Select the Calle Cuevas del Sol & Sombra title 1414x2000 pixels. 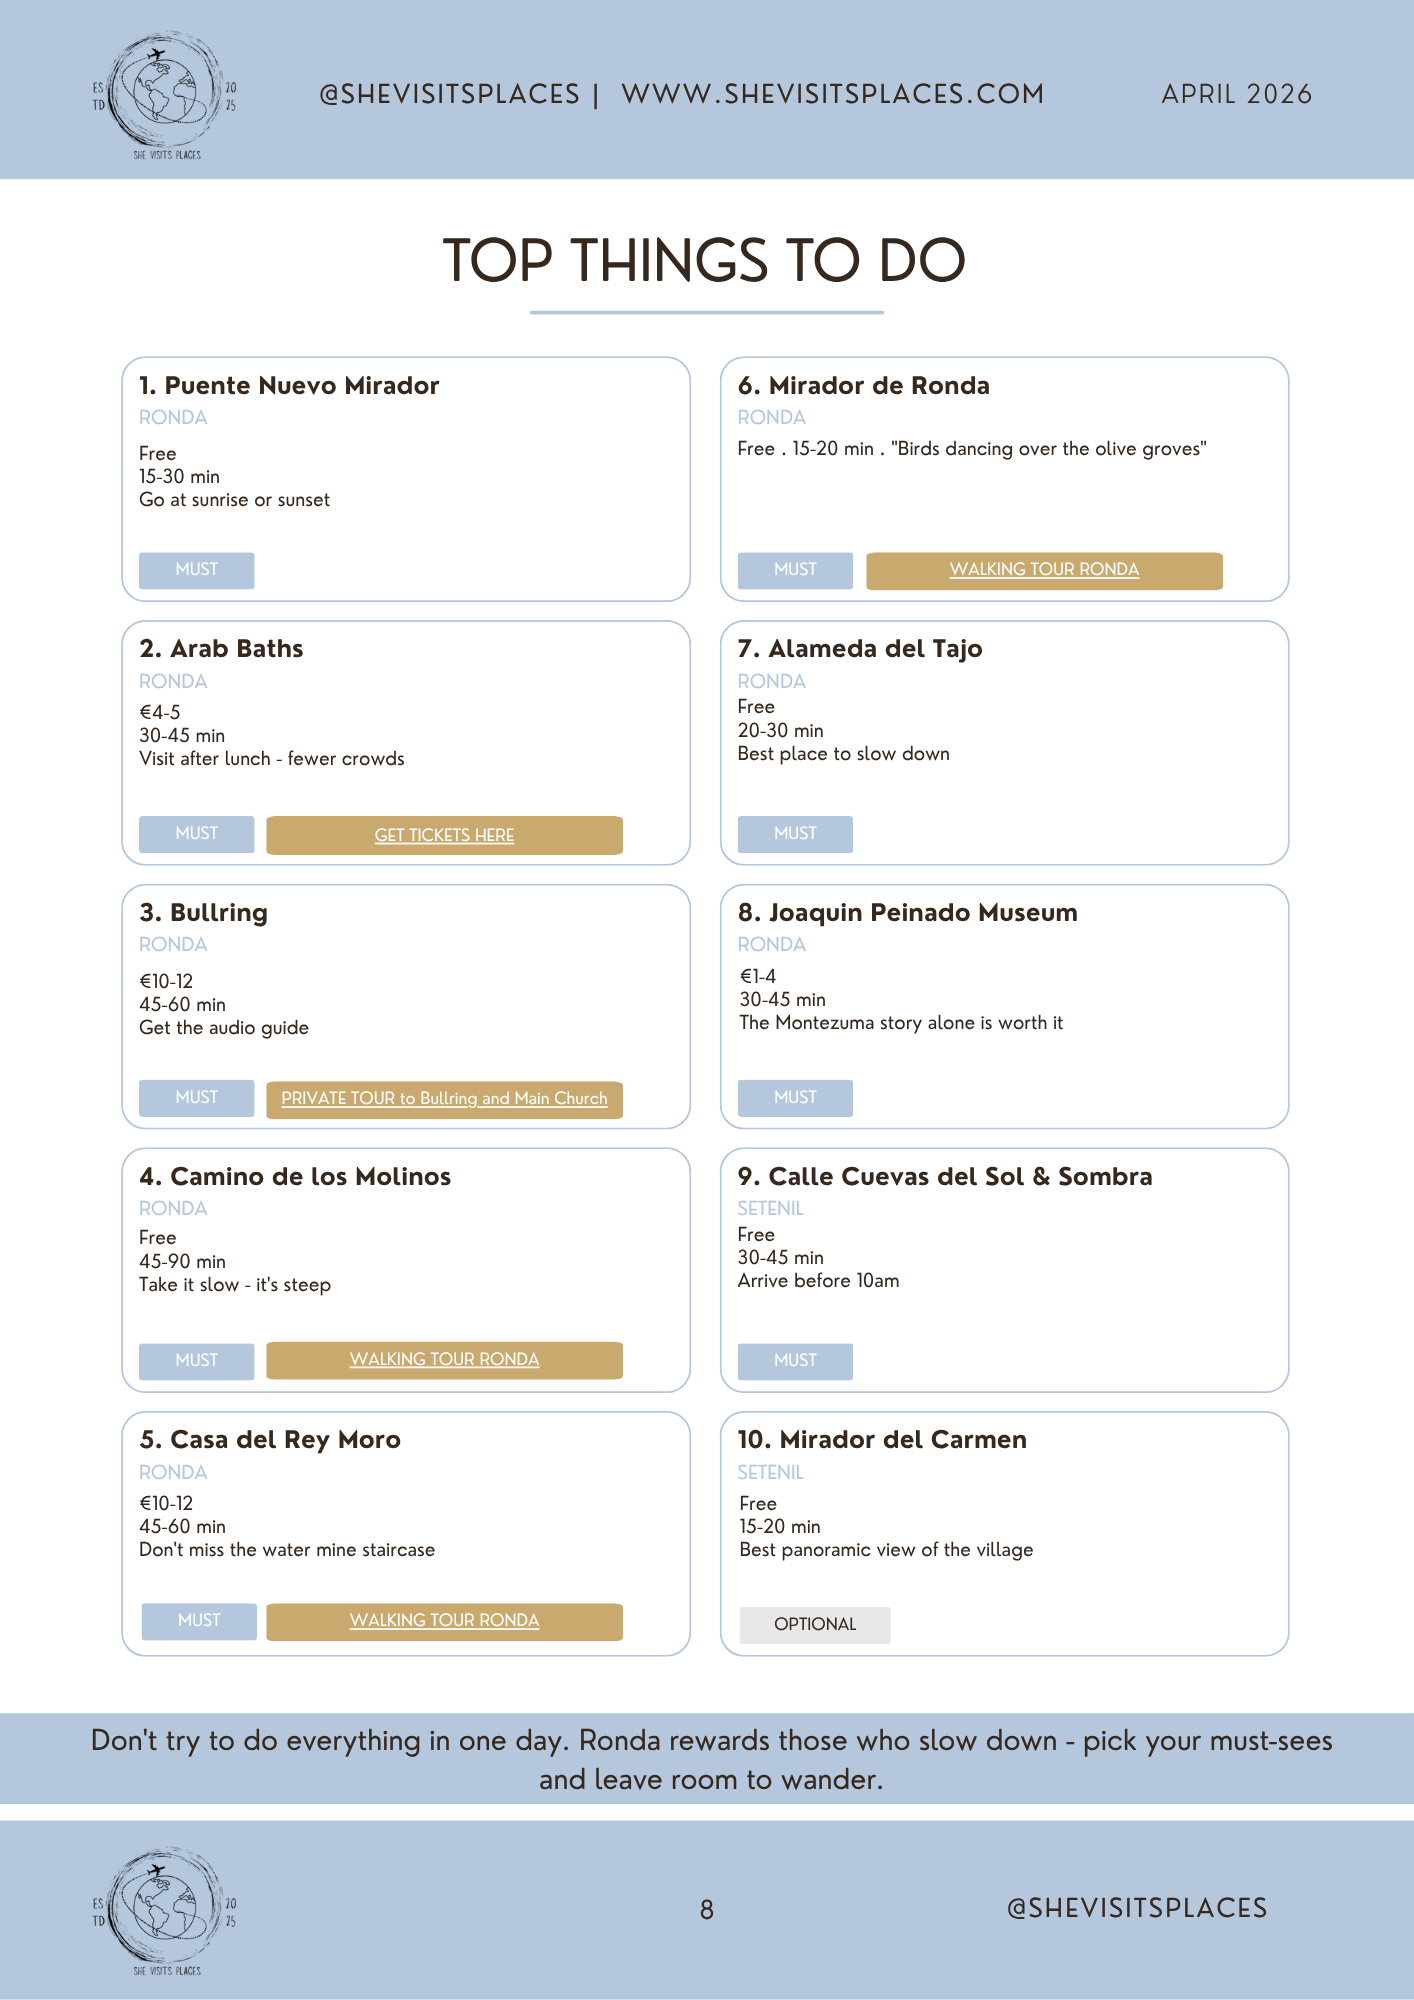(x=945, y=1177)
